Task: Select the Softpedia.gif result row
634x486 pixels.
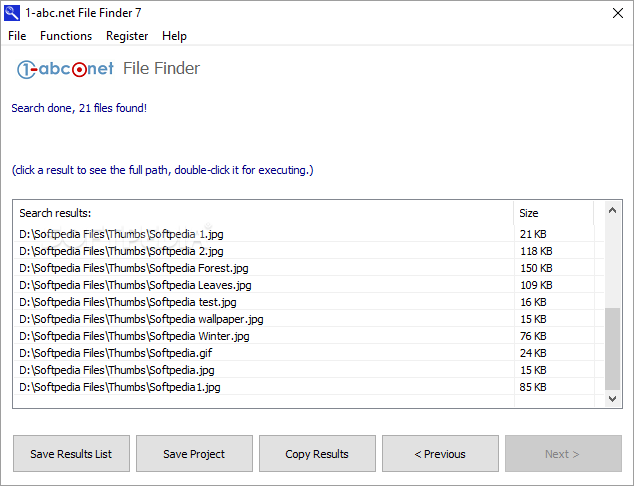Action: pos(309,353)
